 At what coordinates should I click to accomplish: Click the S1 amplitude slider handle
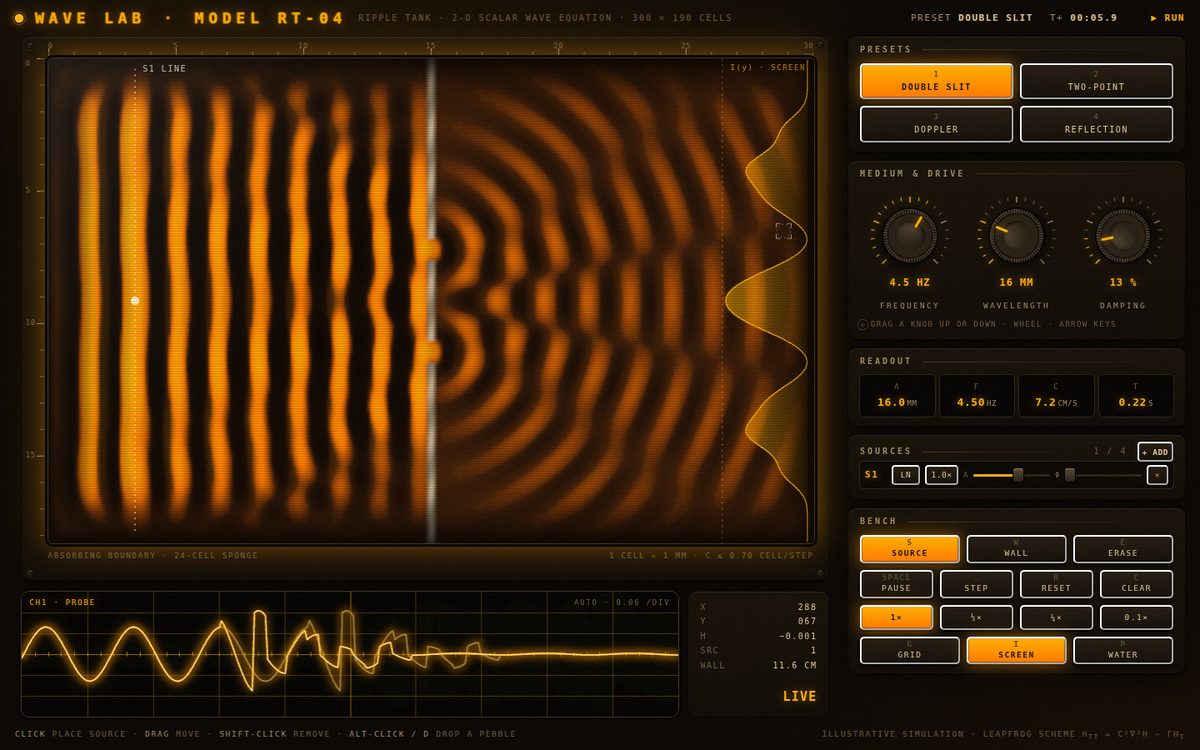1018,475
